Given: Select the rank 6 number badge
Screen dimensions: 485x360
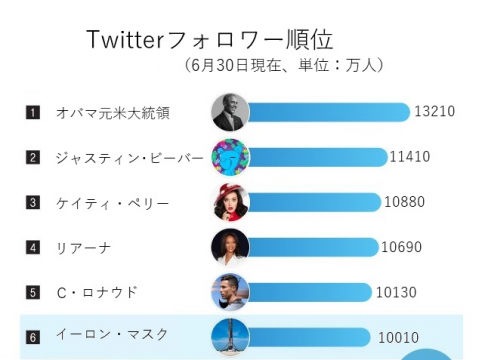Looking at the screenshot, I should tap(33, 337).
